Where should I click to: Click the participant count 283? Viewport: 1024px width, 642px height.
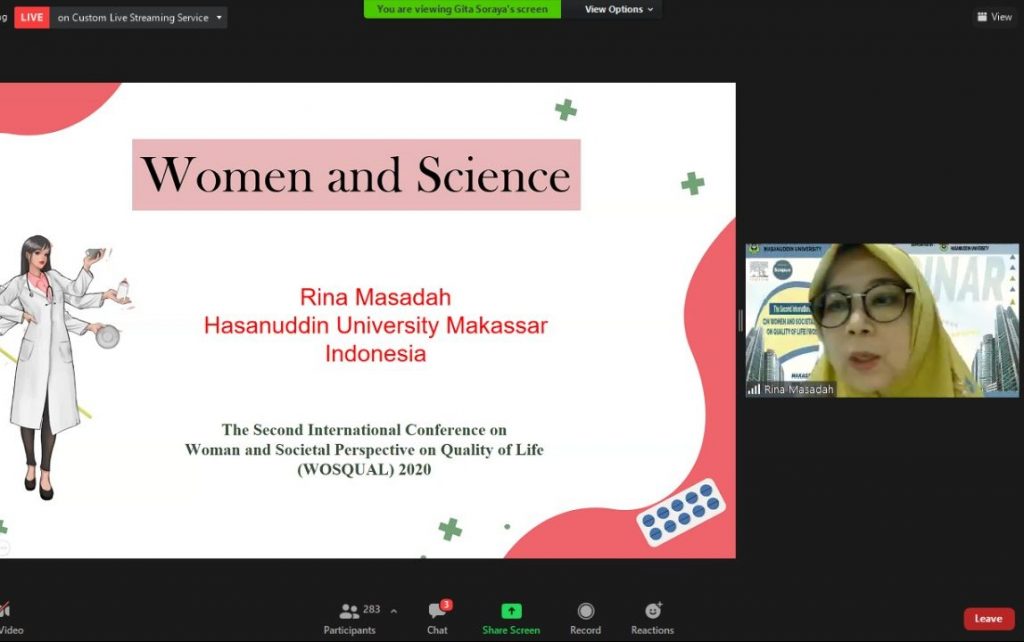pos(371,610)
